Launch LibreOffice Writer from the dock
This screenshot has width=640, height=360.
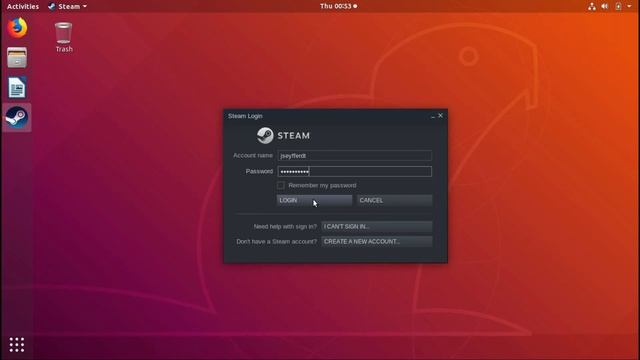point(17,87)
